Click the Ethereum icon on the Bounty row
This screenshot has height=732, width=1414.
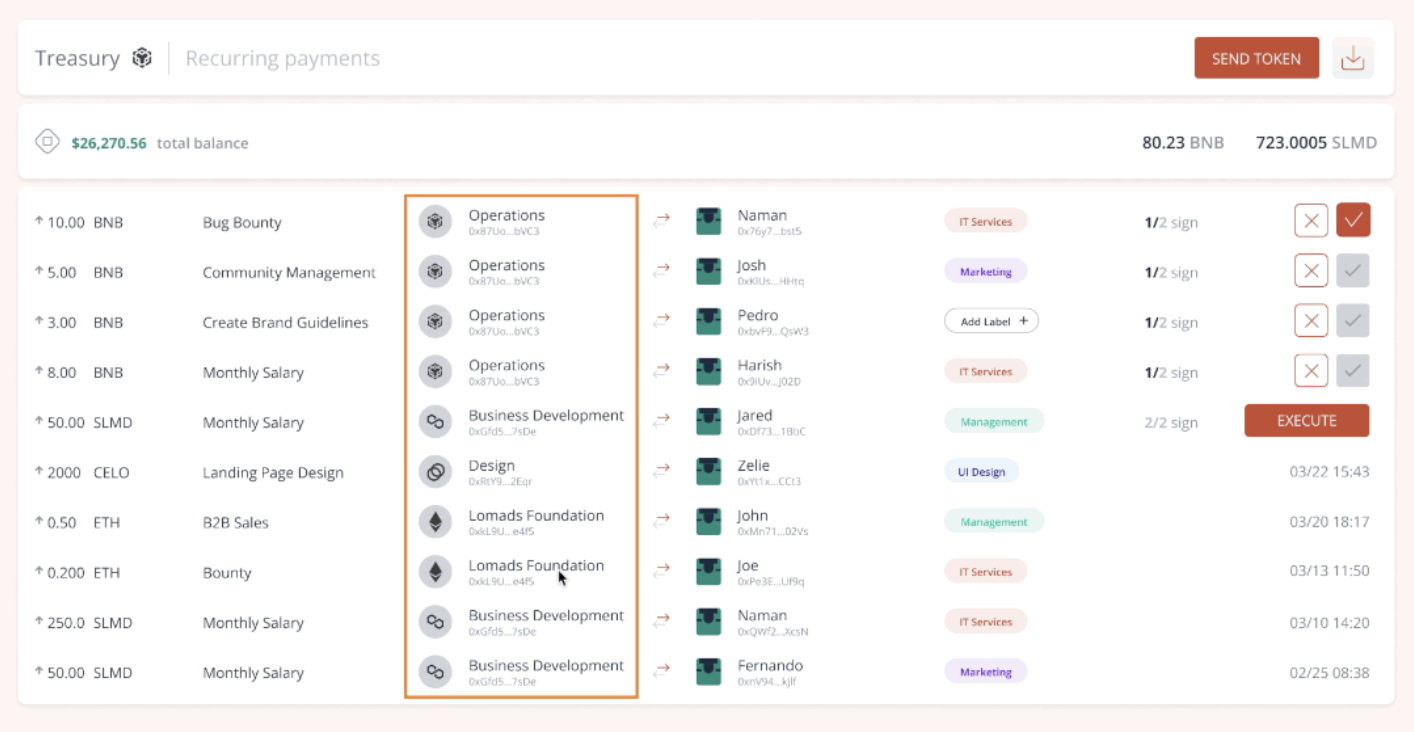pos(435,571)
